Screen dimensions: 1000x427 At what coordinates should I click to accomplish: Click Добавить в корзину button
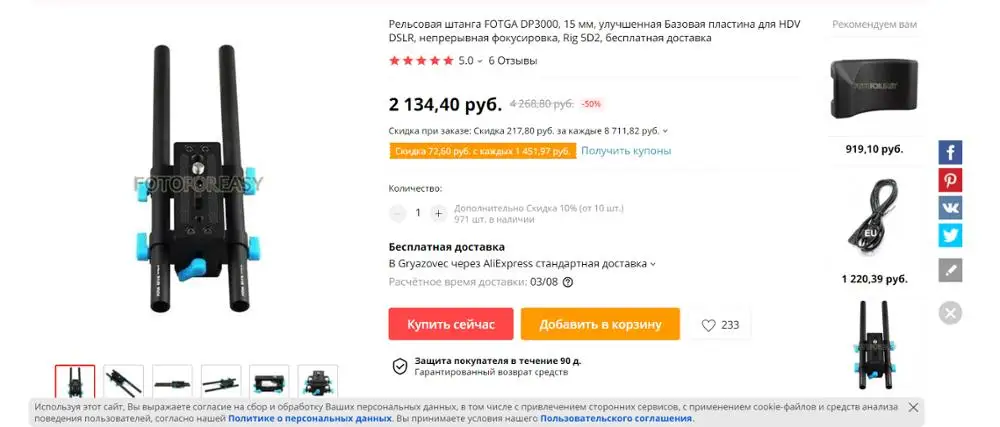(x=600, y=324)
